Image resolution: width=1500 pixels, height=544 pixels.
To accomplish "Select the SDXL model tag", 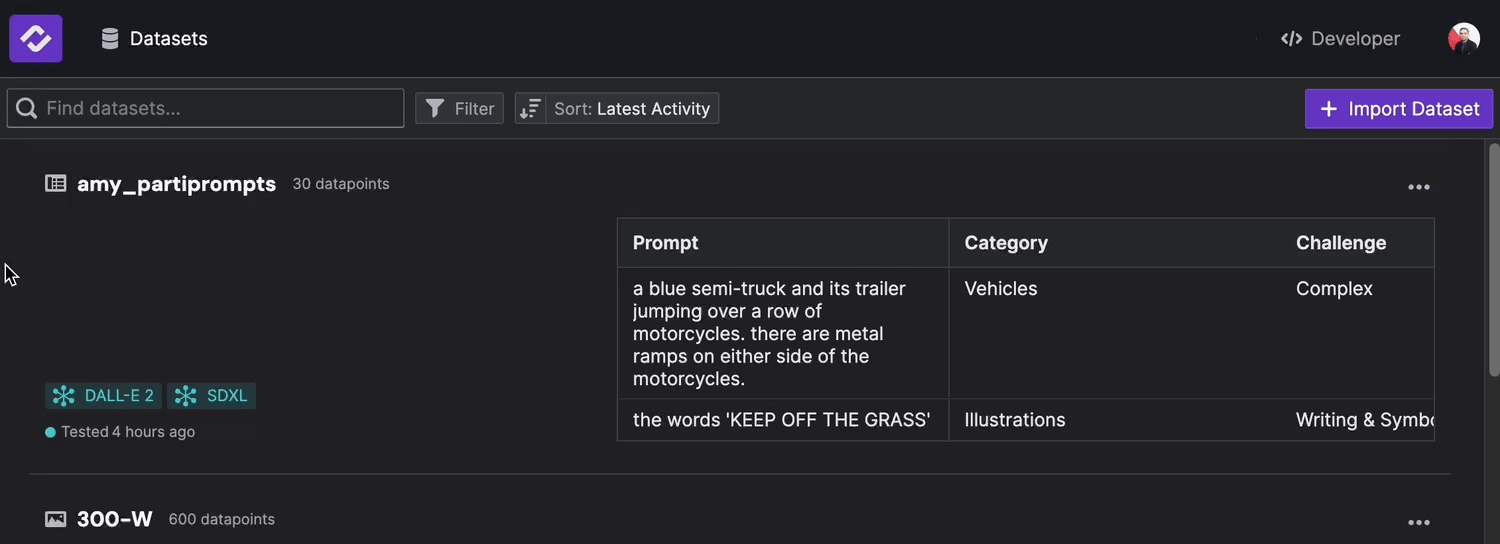I will pos(212,396).
